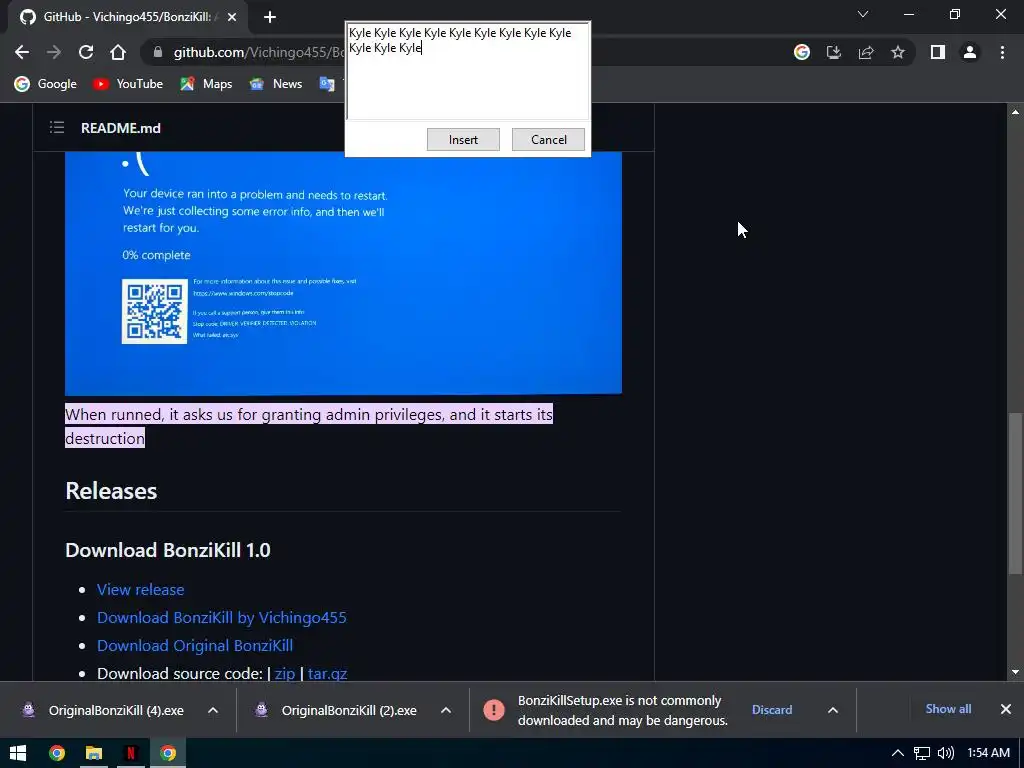1024x768 pixels.
Task: Toggle the browser side panel icon
Action: click(938, 52)
